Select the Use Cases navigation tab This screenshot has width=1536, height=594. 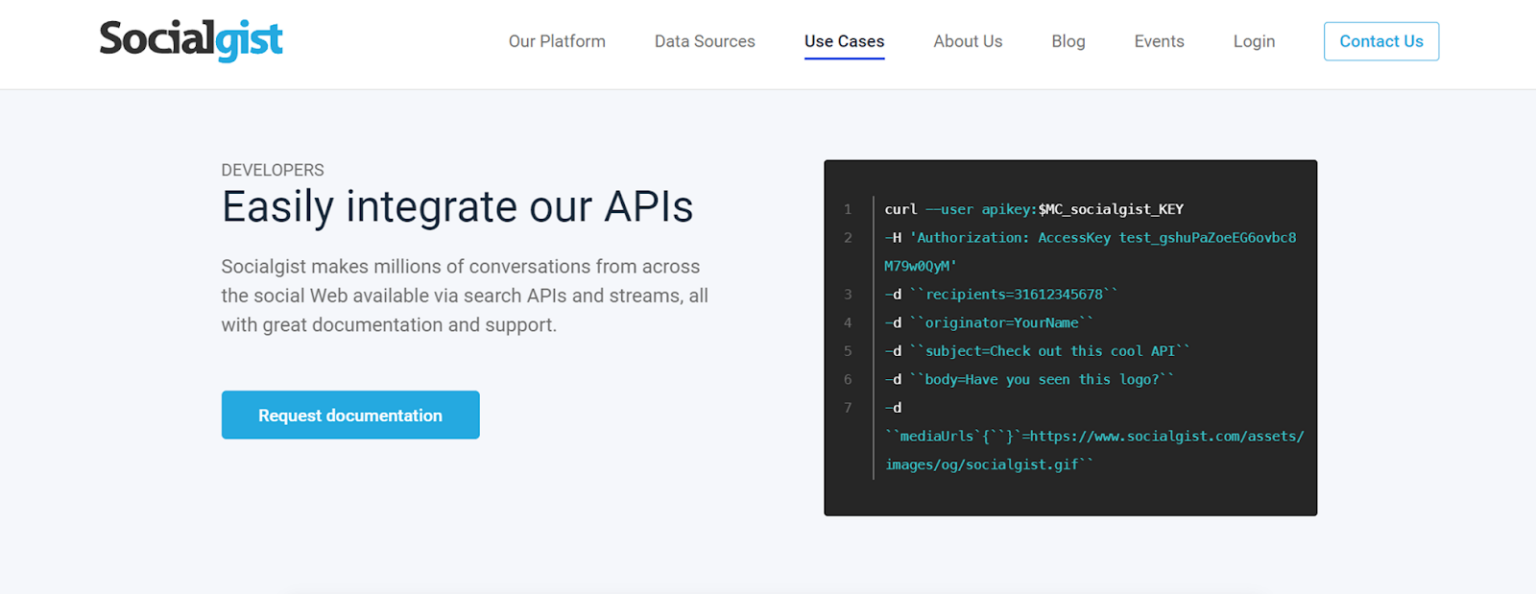tap(843, 41)
